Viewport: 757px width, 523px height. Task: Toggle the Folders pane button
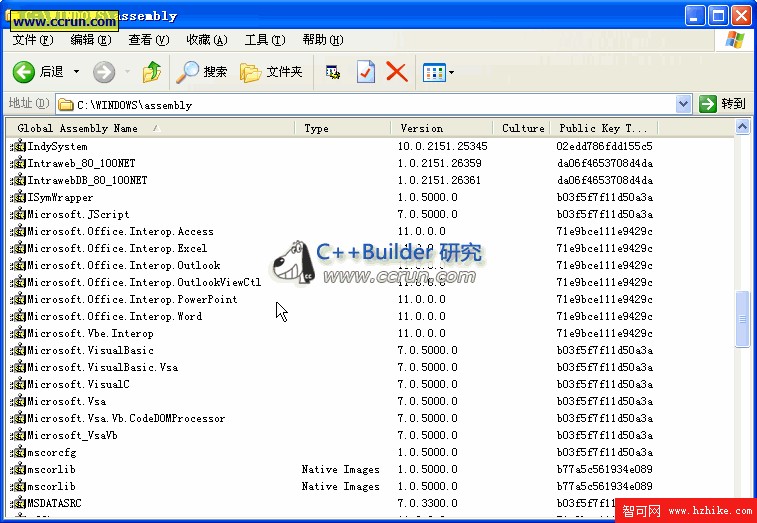[271, 72]
